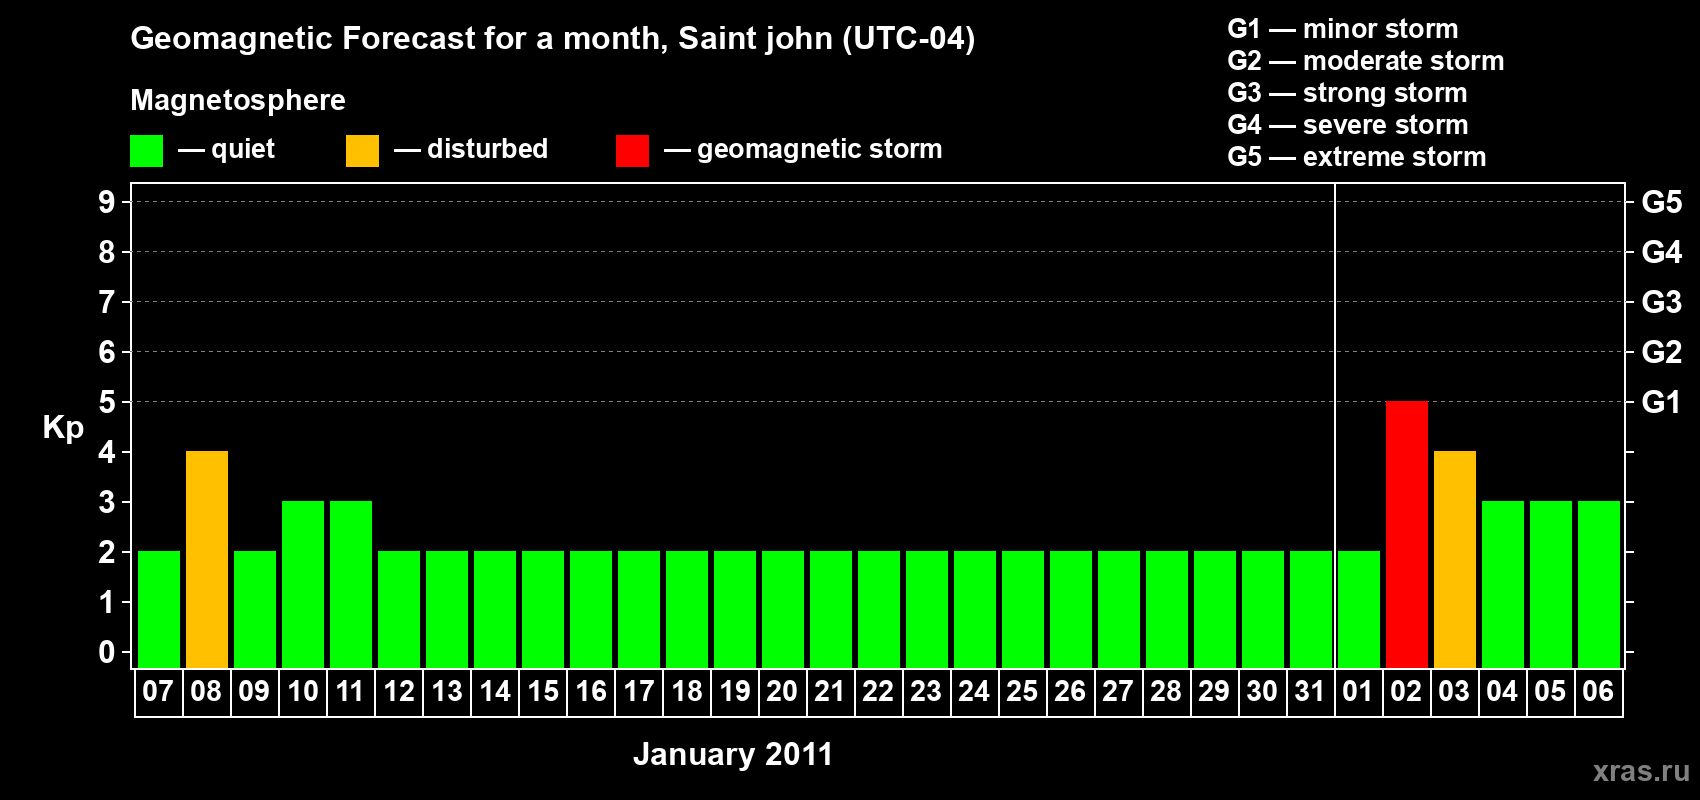This screenshot has height=800, width=1700.
Task: Select the orange bar for day 03
Action: coord(1455,560)
